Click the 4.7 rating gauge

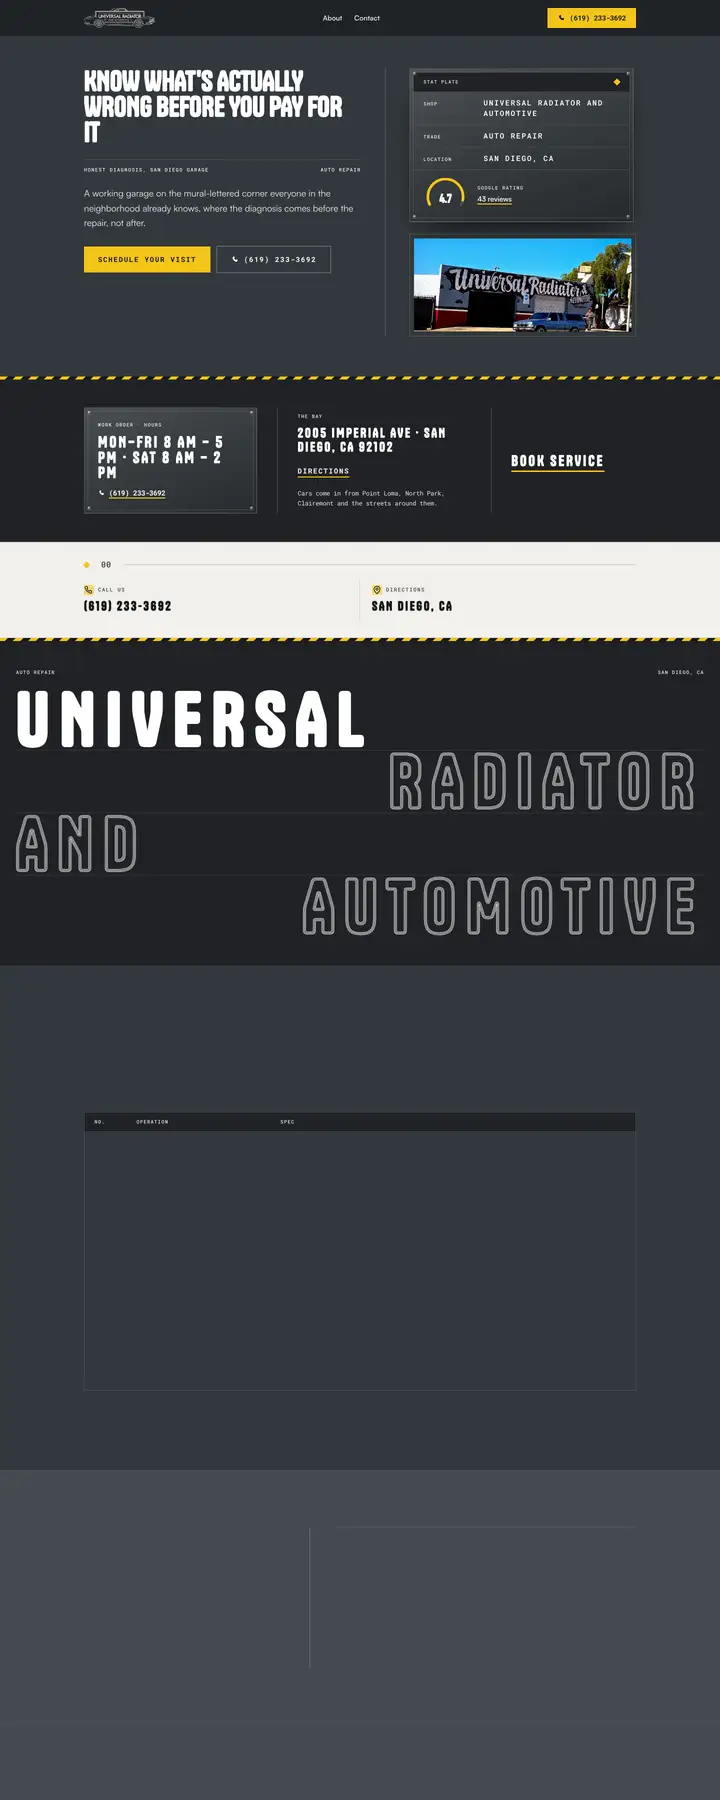click(x=445, y=194)
